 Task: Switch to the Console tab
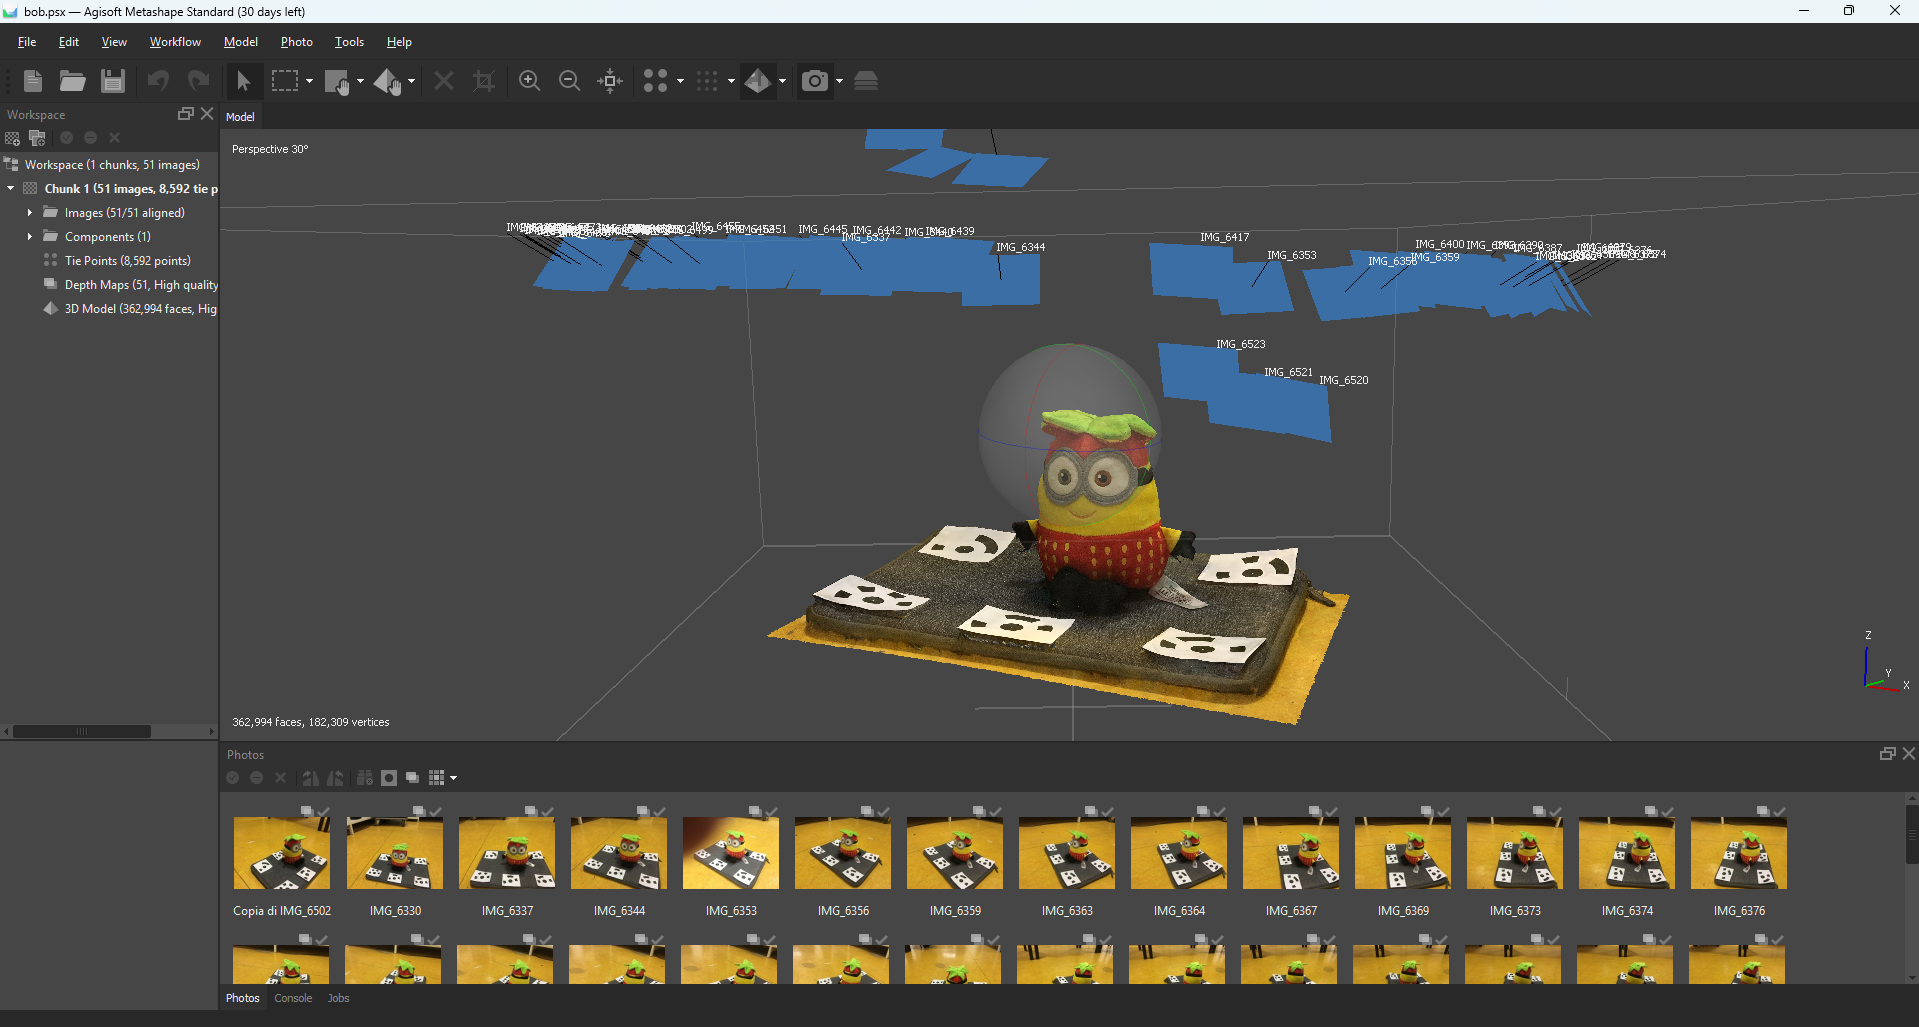click(x=292, y=998)
